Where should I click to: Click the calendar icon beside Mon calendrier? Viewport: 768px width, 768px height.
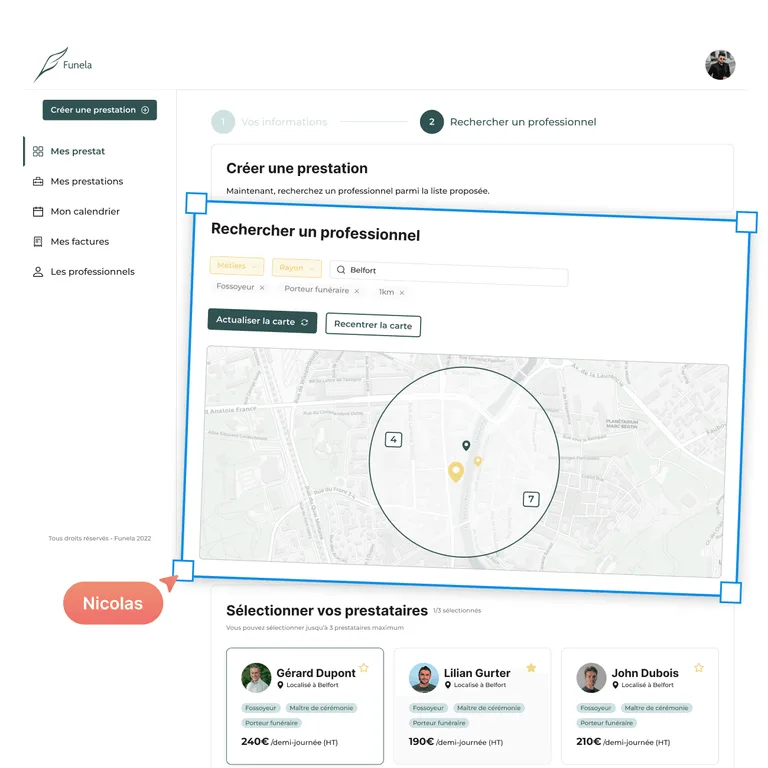click(38, 212)
